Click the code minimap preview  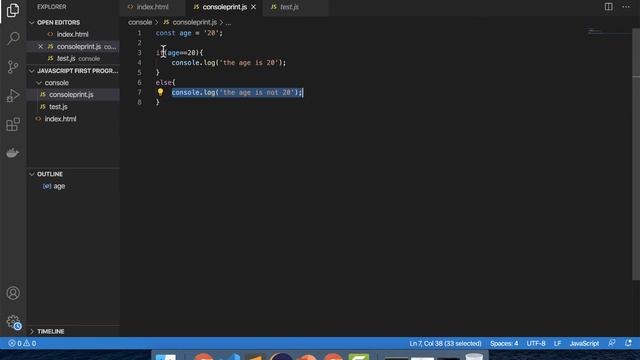click(x=610, y=32)
